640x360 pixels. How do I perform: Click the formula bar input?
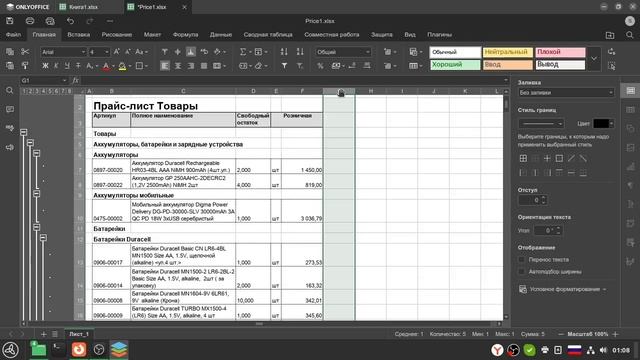click(292, 80)
